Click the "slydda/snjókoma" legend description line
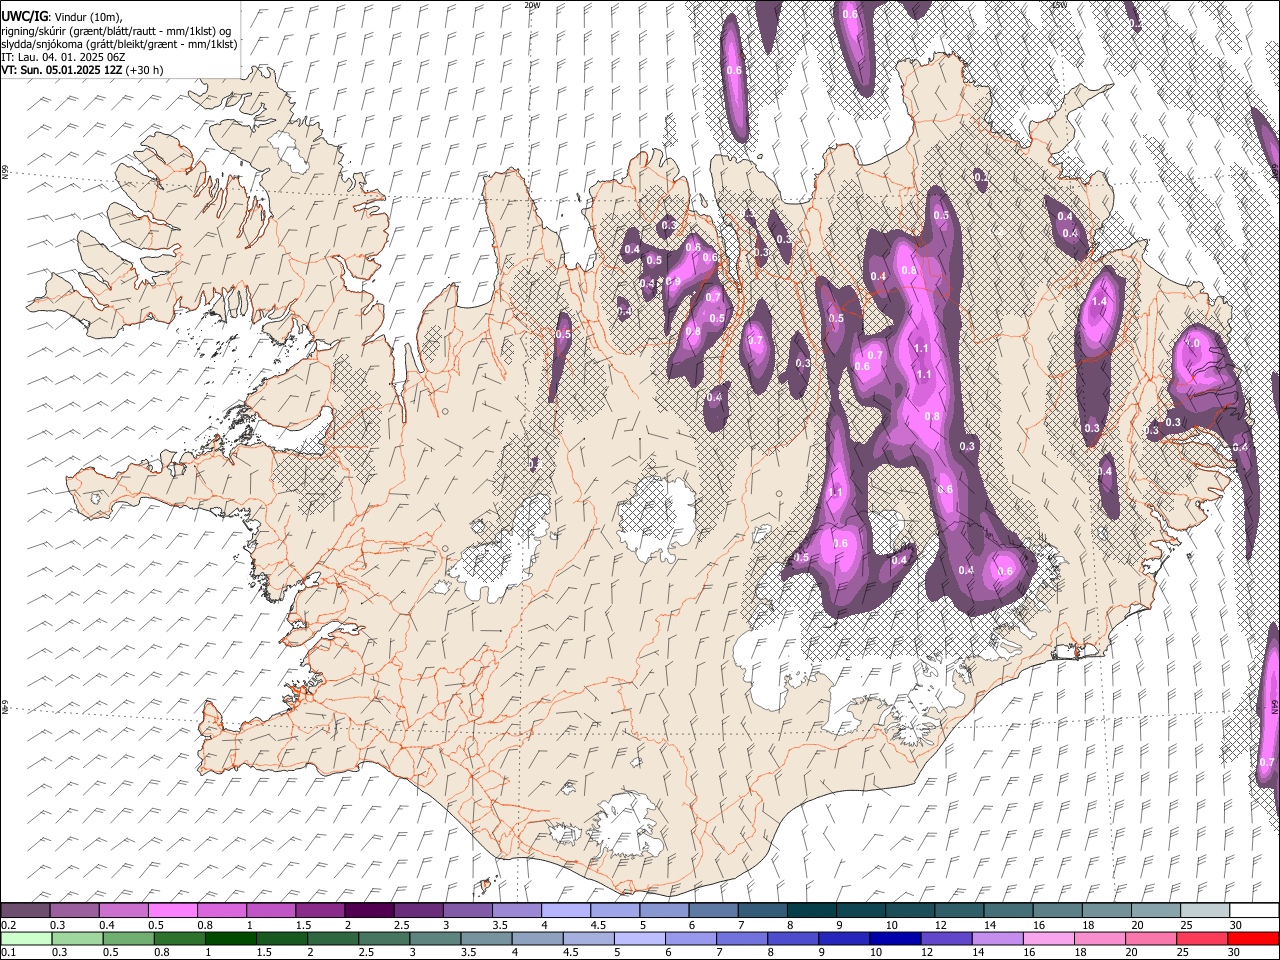The width and height of the screenshot is (1280, 960). point(119,44)
